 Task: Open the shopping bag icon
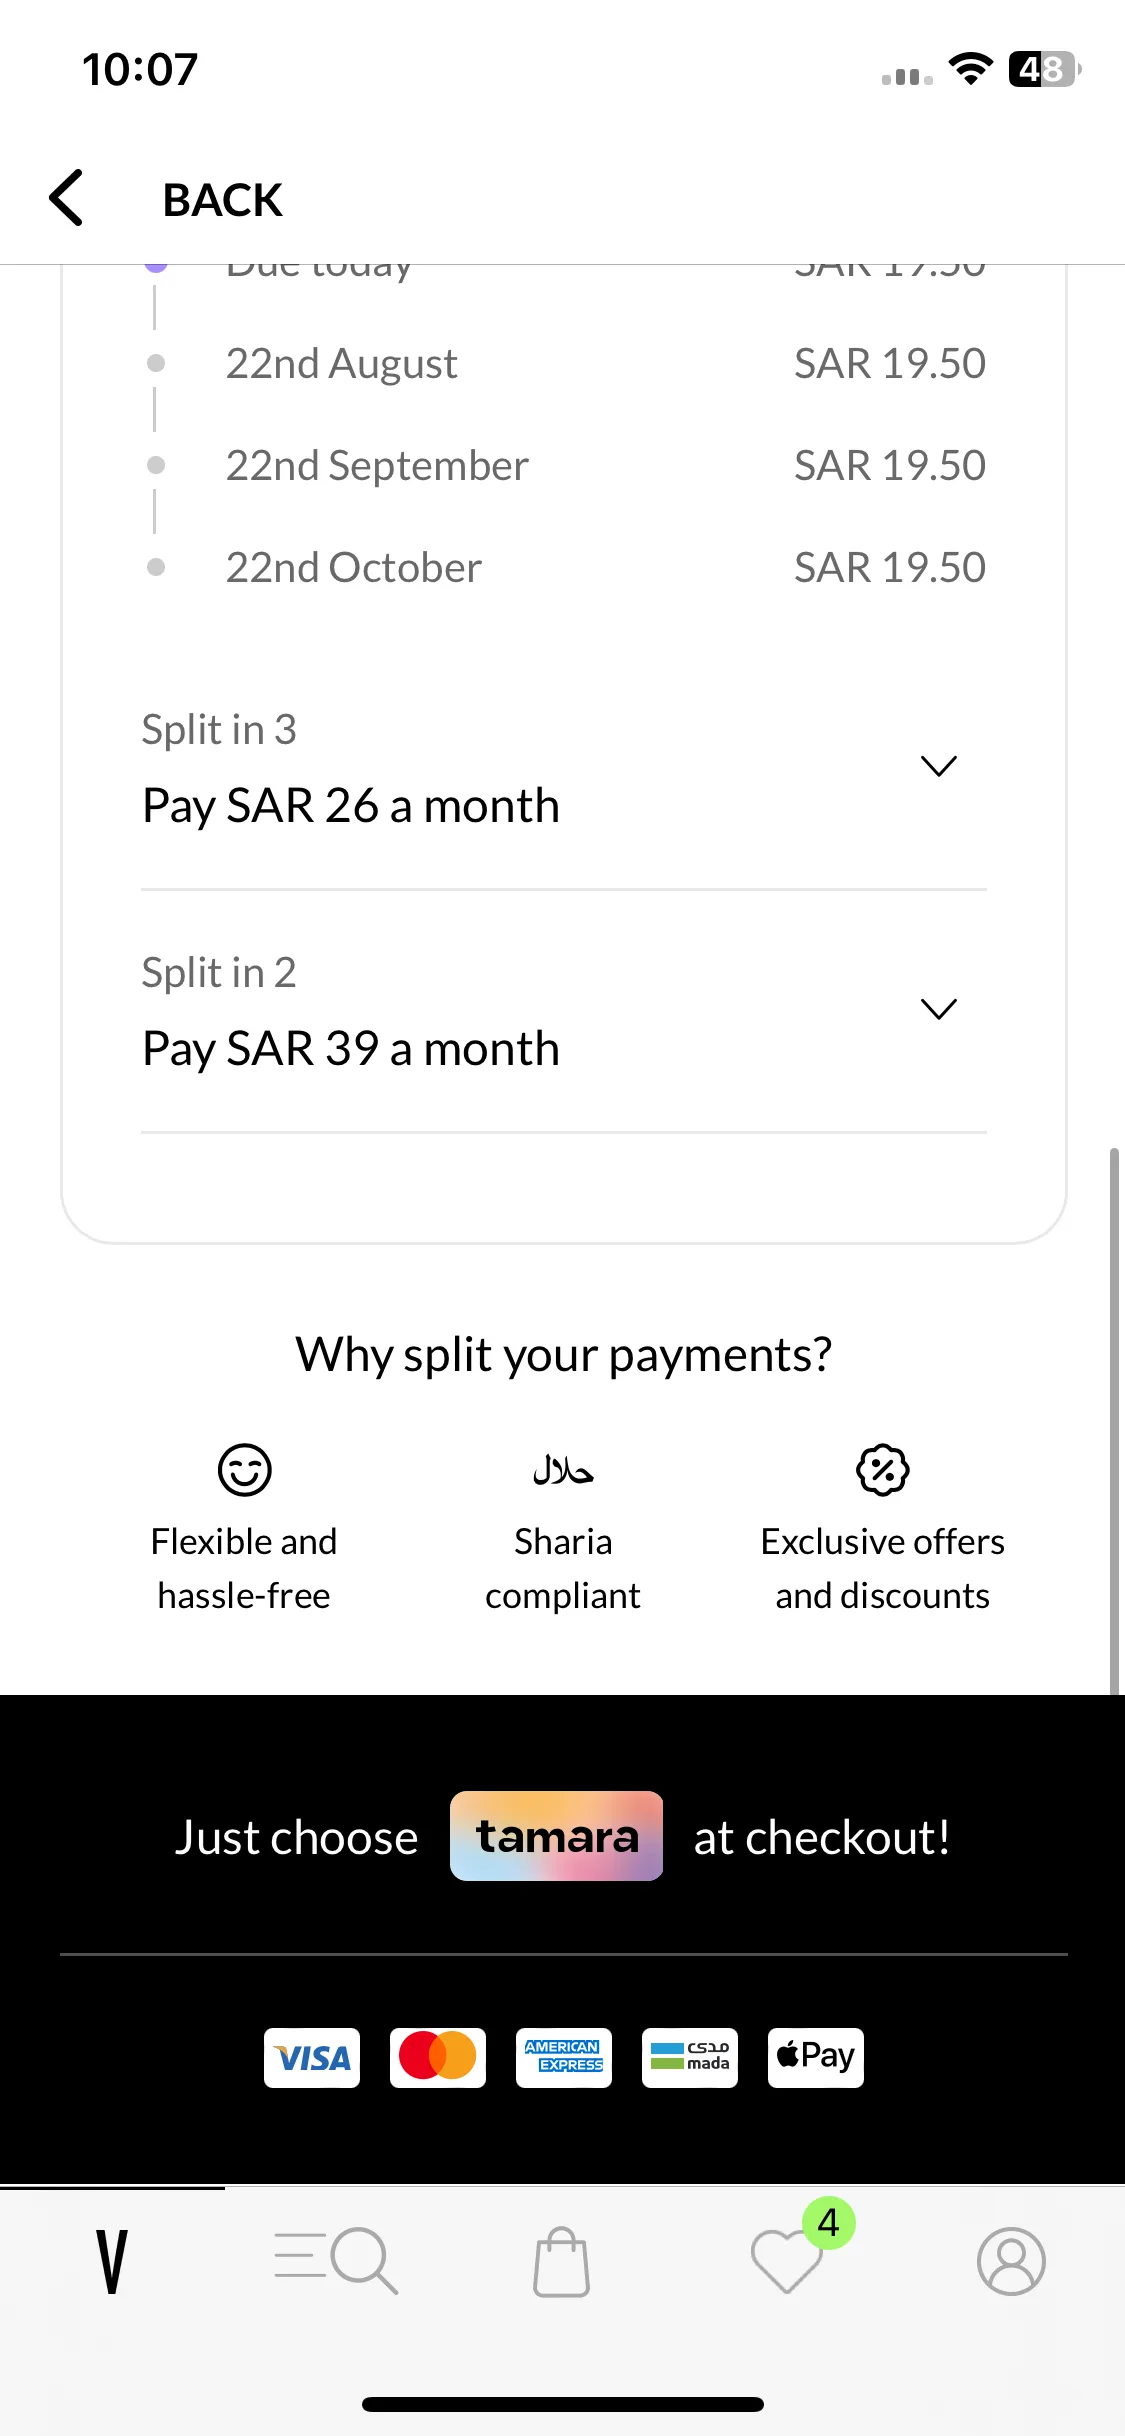pyautogui.click(x=561, y=2261)
